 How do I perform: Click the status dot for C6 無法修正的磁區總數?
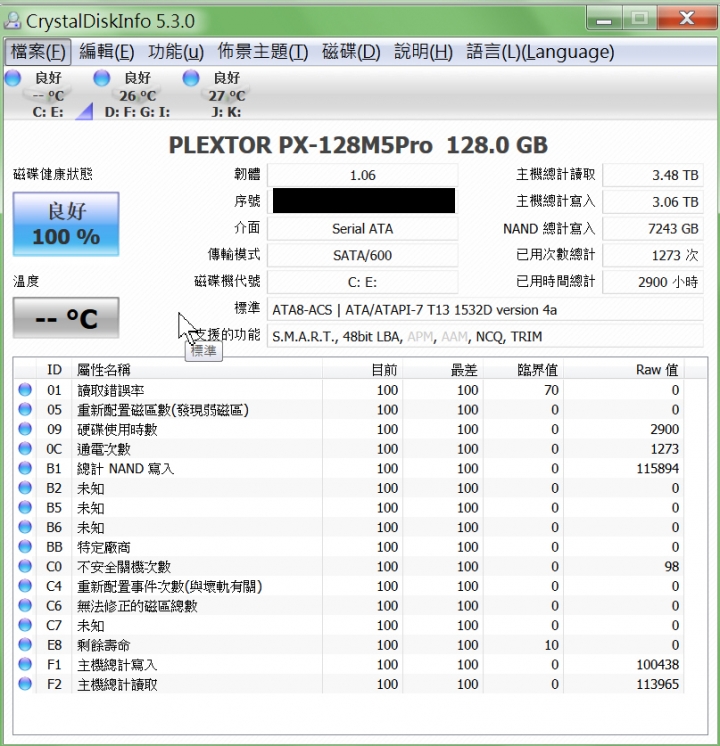pyautogui.click(x=25, y=606)
